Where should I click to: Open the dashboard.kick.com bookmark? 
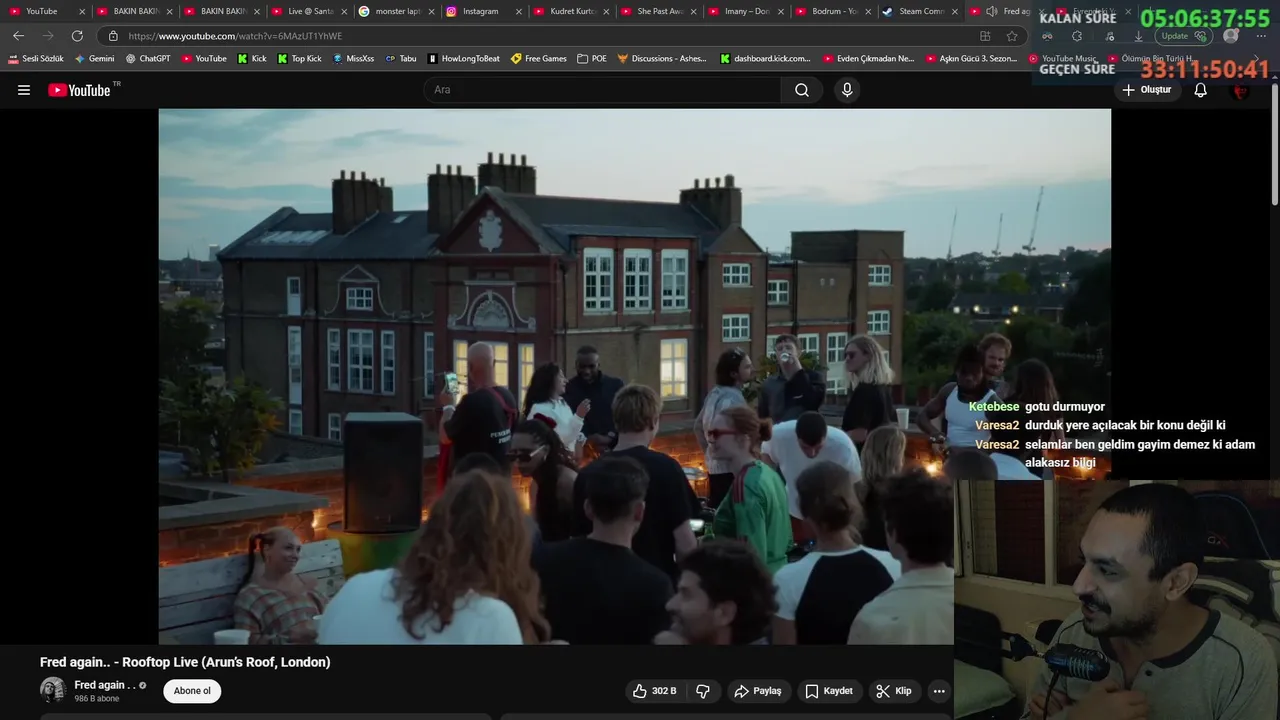click(765, 59)
